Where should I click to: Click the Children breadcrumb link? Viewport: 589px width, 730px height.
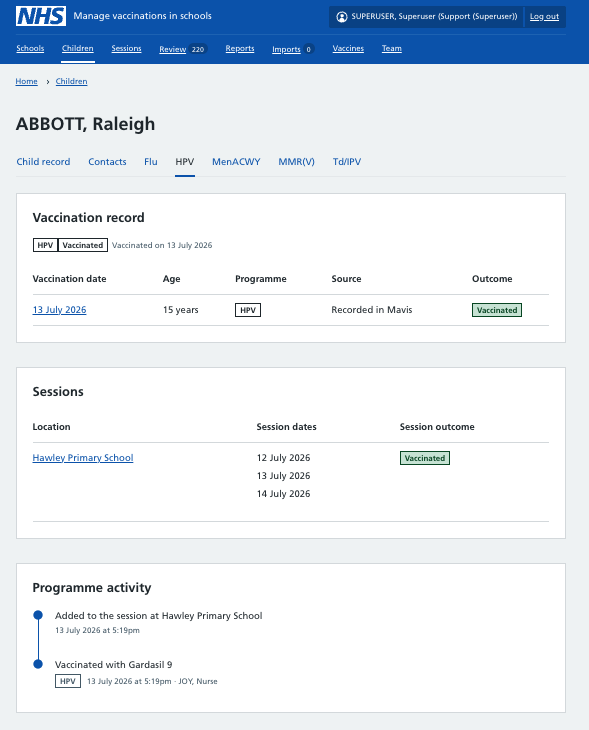71,81
